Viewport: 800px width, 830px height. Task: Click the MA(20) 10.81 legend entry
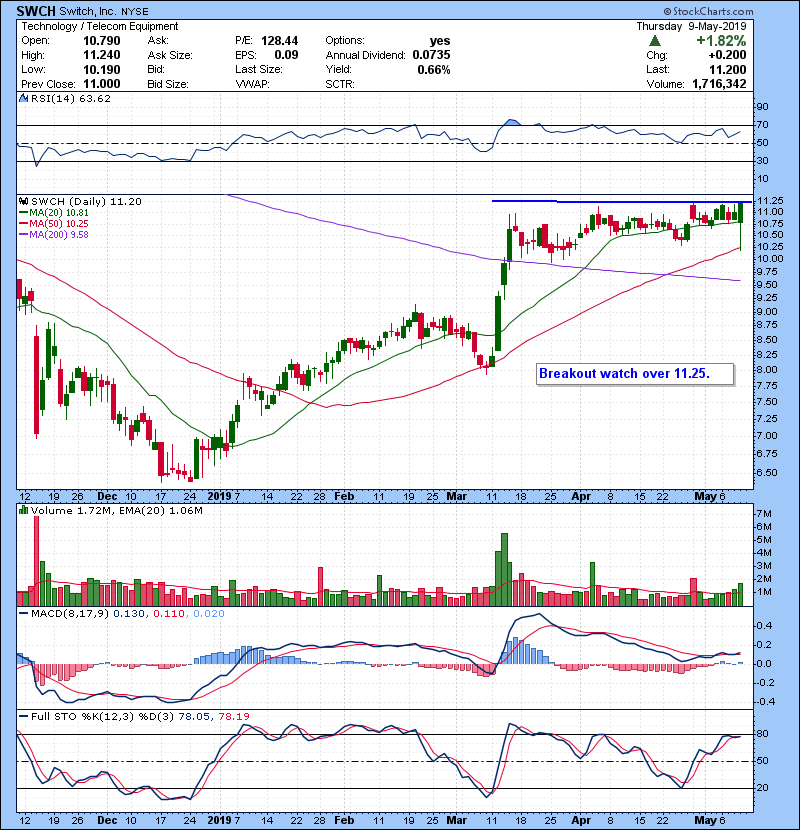click(55, 212)
